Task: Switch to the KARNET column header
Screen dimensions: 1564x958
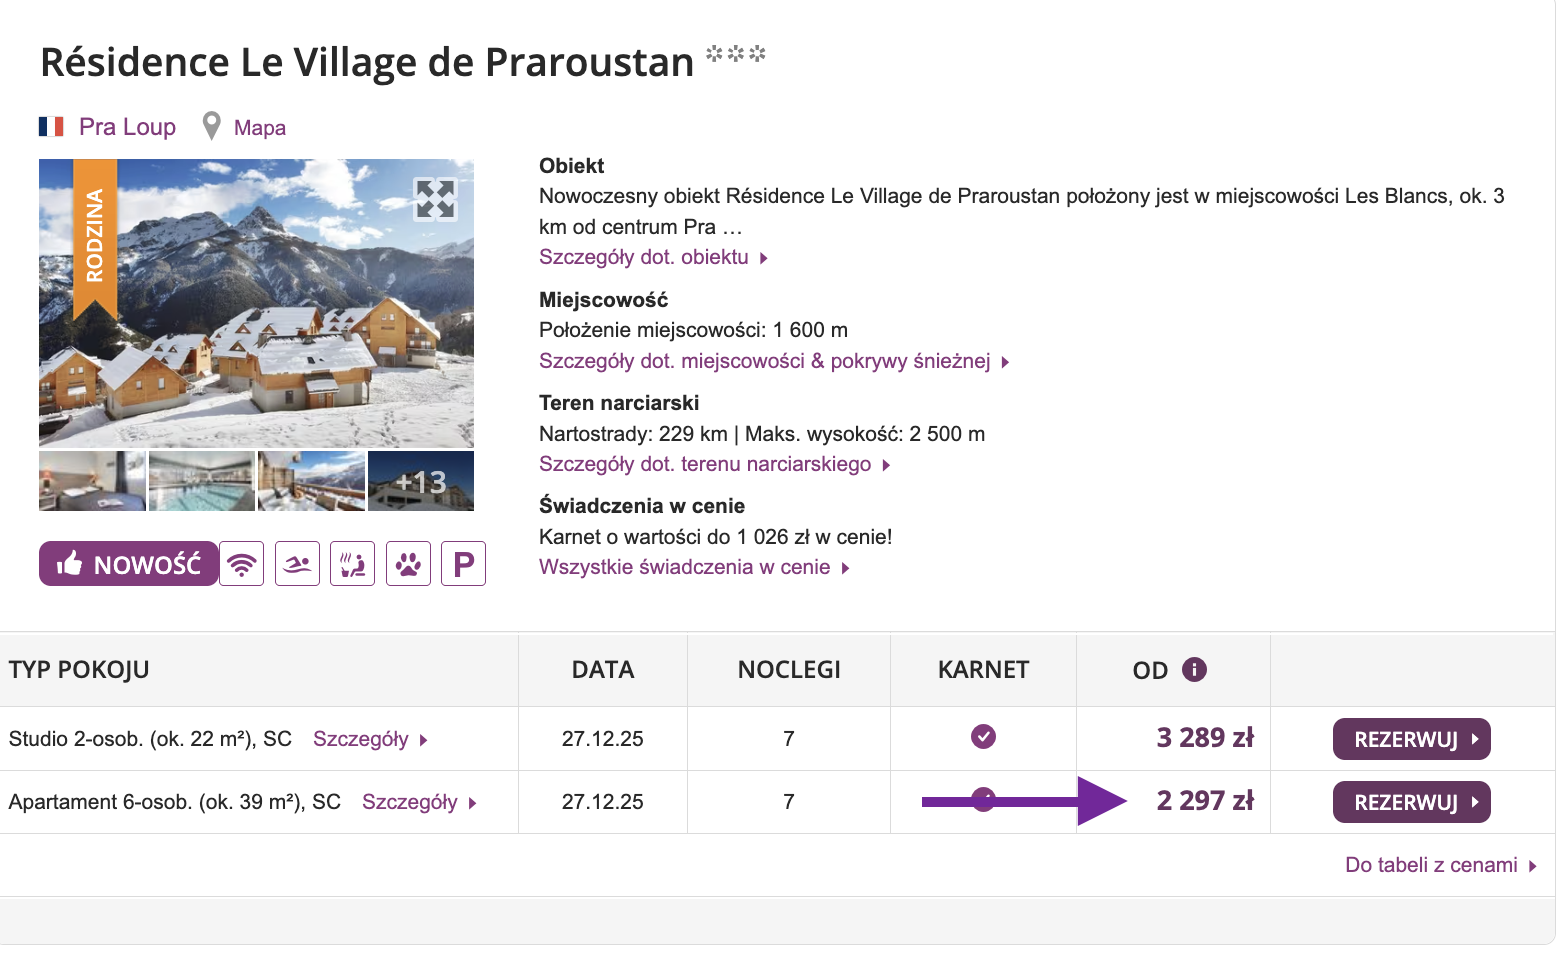Action: coord(982,669)
